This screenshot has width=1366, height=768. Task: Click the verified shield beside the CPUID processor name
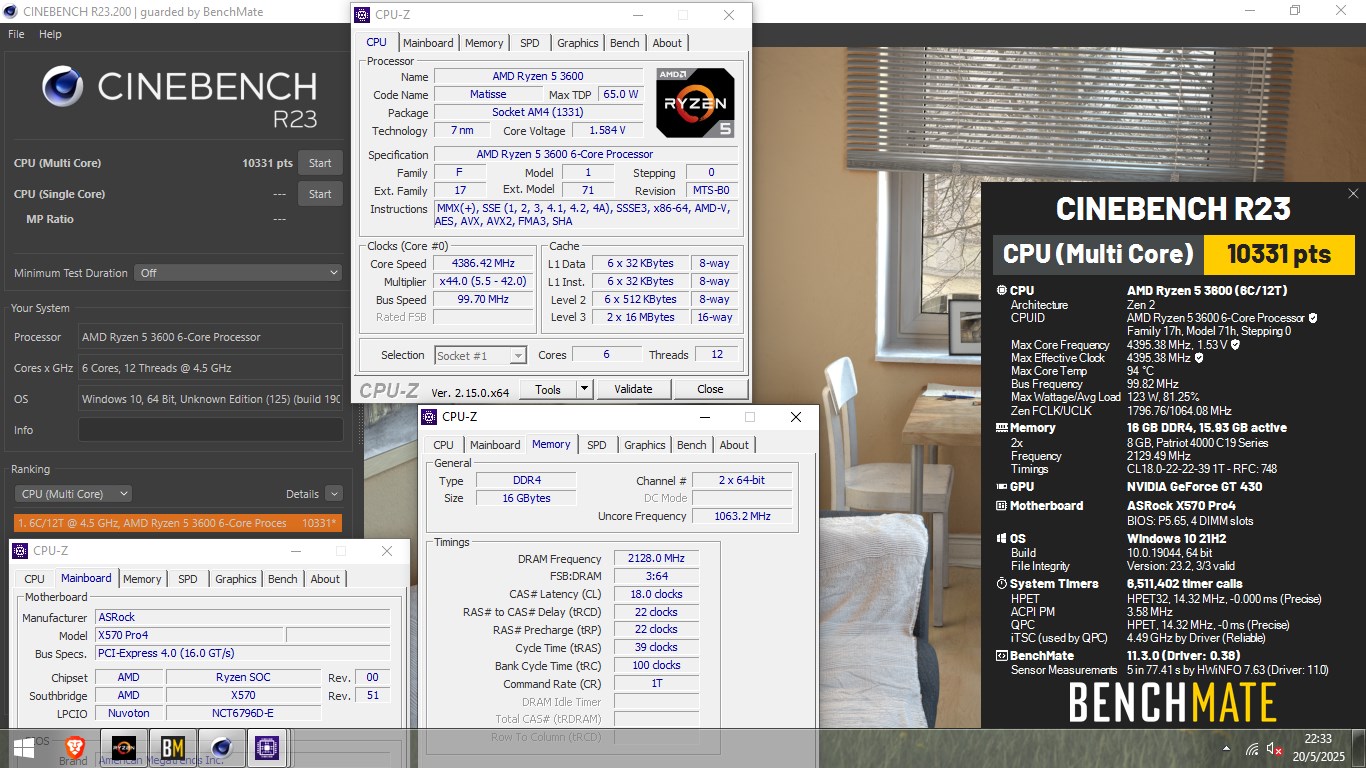click(1312, 318)
